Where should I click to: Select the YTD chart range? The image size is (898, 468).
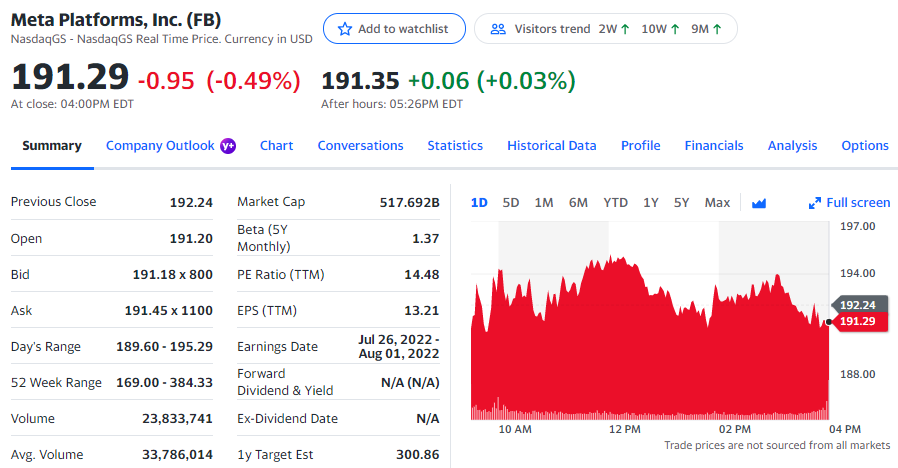[616, 203]
